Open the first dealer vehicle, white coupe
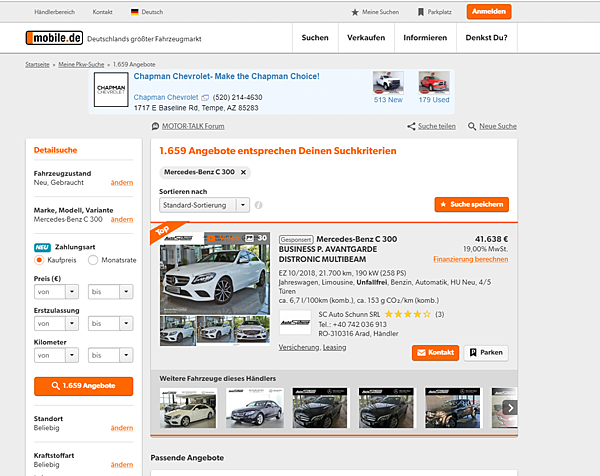The height and width of the screenshot is (476, 600). (188, 408)
